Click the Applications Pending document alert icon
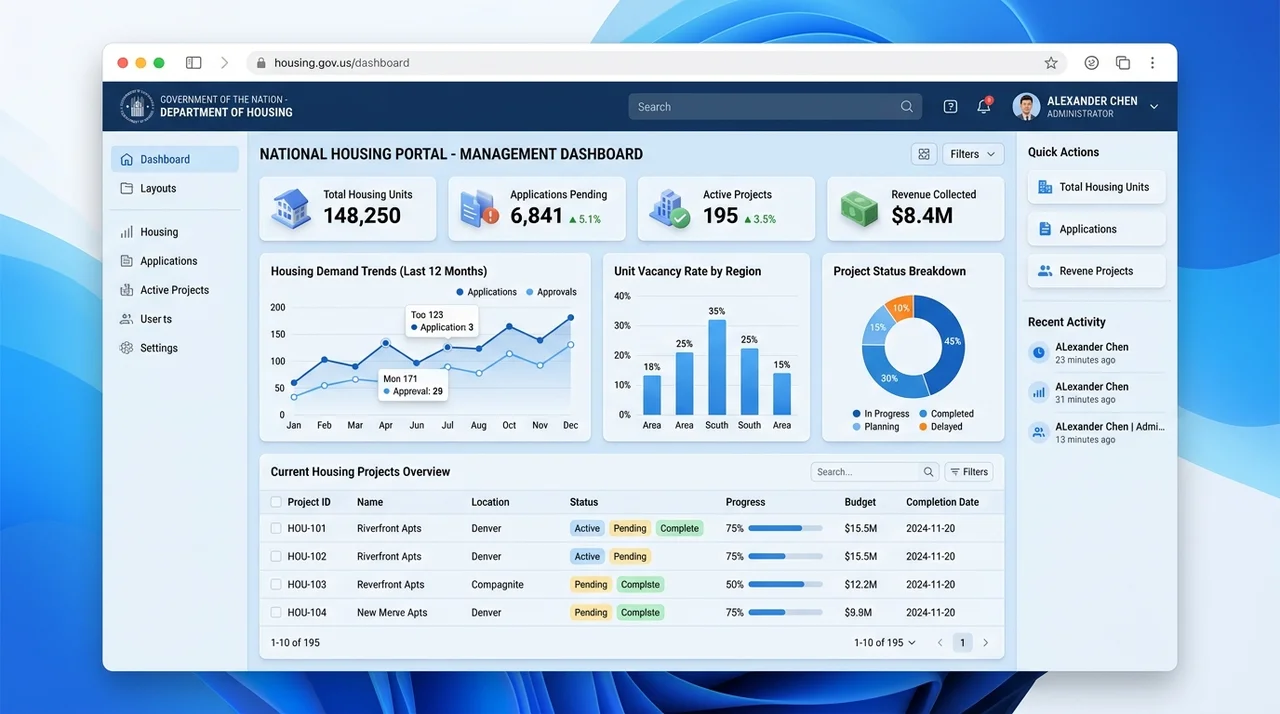The width and height of the screenshot is (1280, 714). tap(479, 208)
